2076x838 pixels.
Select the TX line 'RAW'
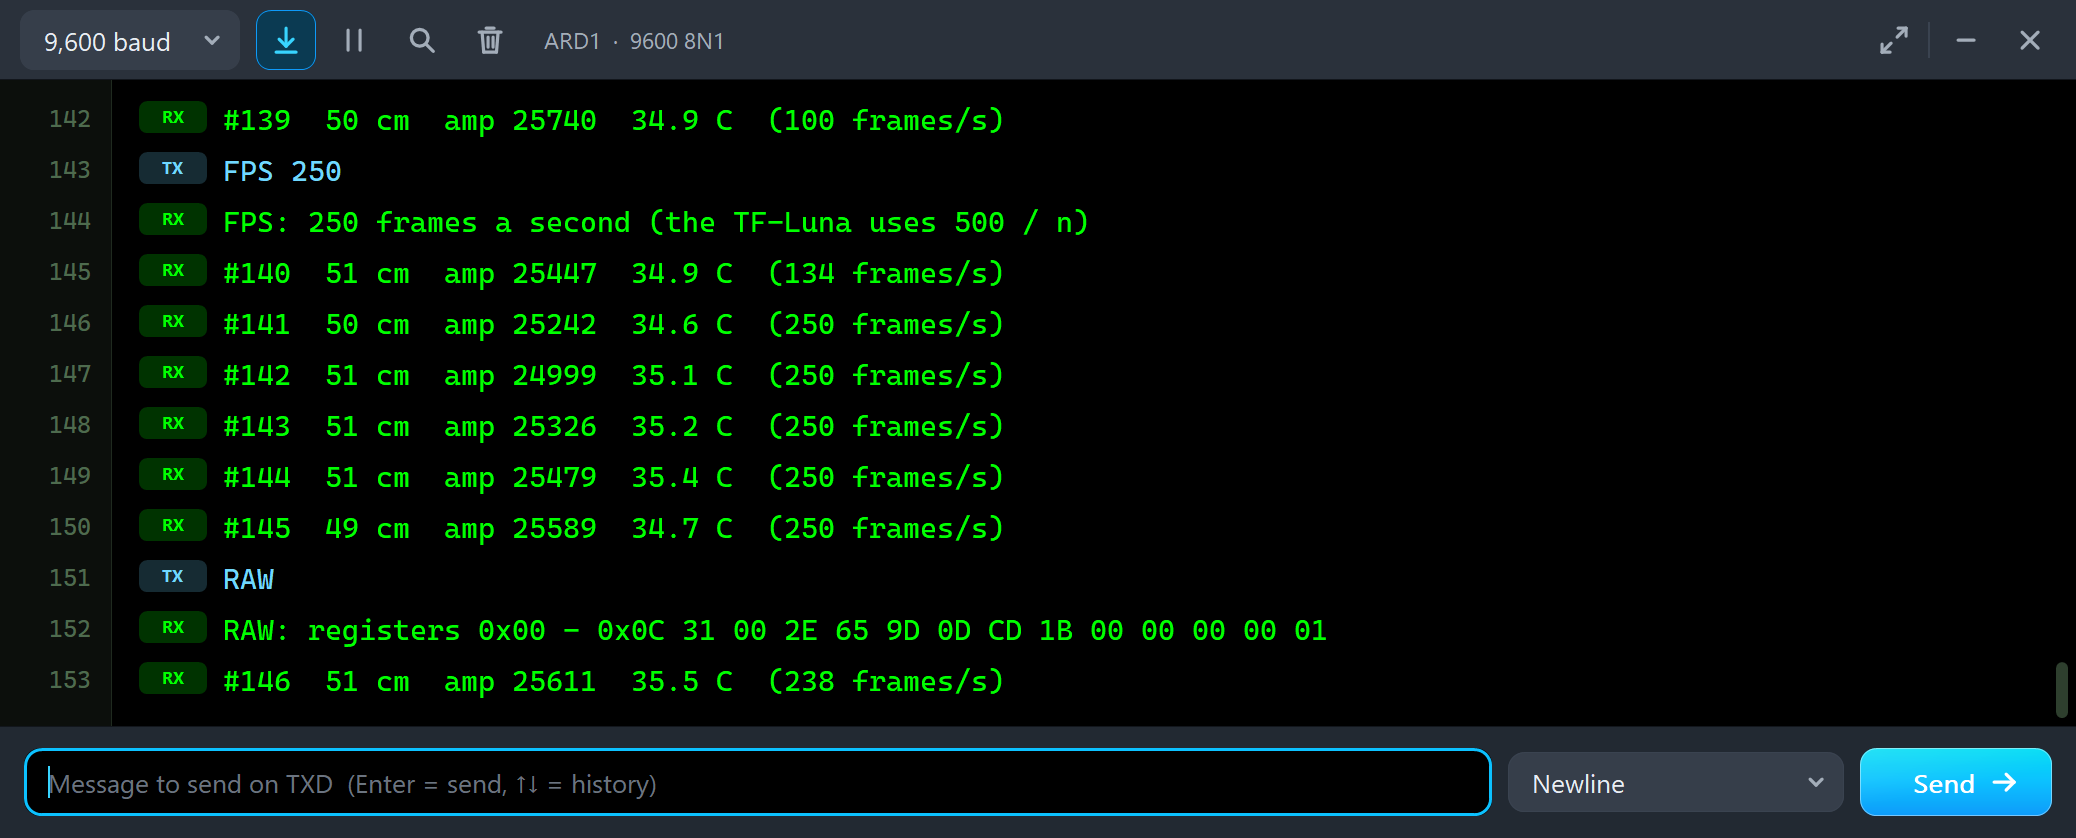coord(248,579)
